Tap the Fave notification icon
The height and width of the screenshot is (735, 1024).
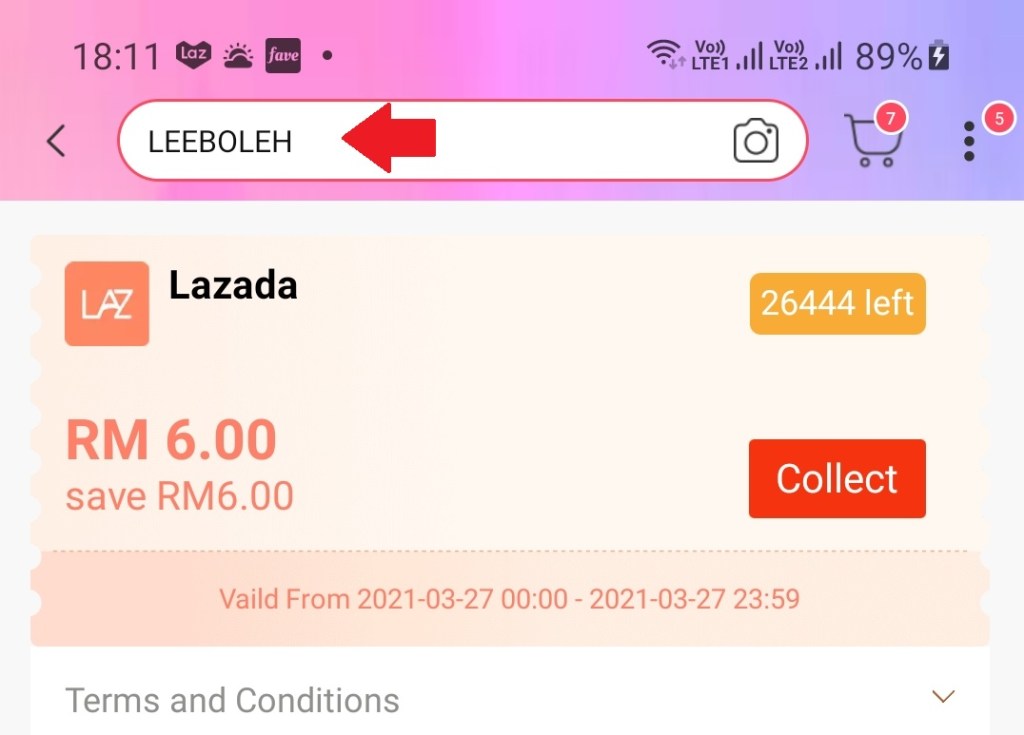point(283,55)
